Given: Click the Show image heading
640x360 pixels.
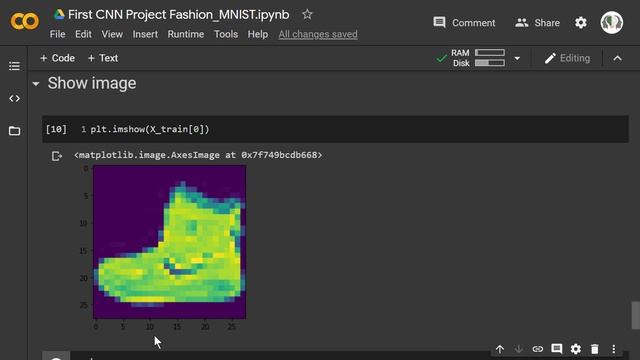Looking at the screenshot, I should (92, 83).
